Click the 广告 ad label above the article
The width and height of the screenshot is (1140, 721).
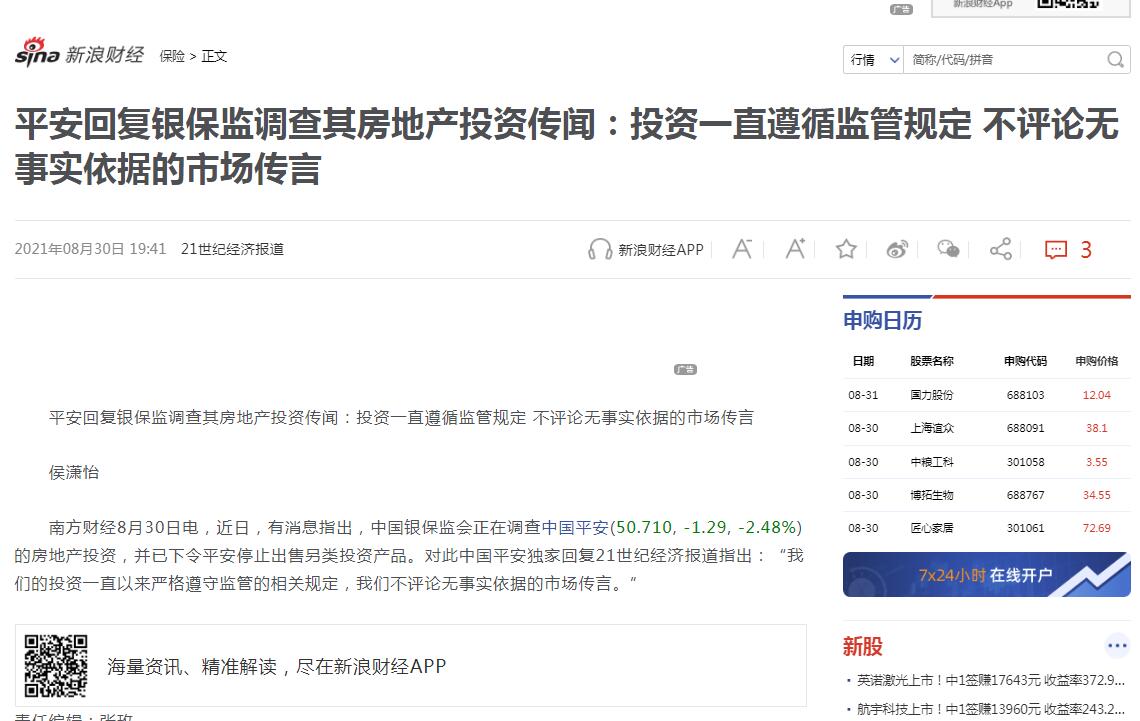[685, 369]
